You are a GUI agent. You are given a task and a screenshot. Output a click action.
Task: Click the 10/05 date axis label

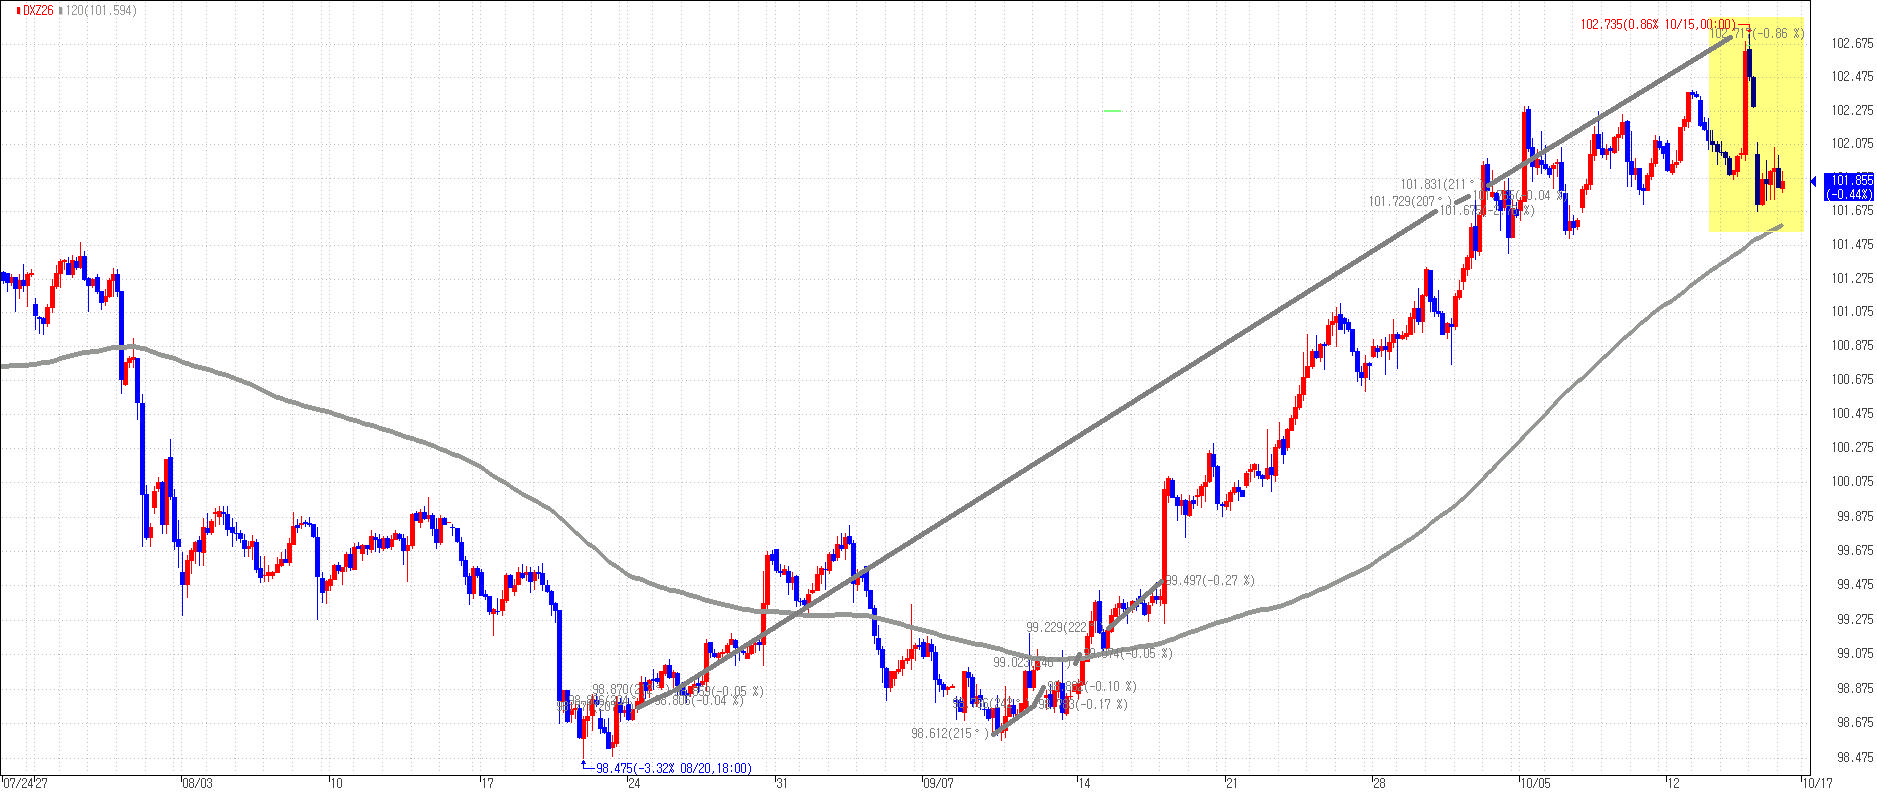(1534, 783)
